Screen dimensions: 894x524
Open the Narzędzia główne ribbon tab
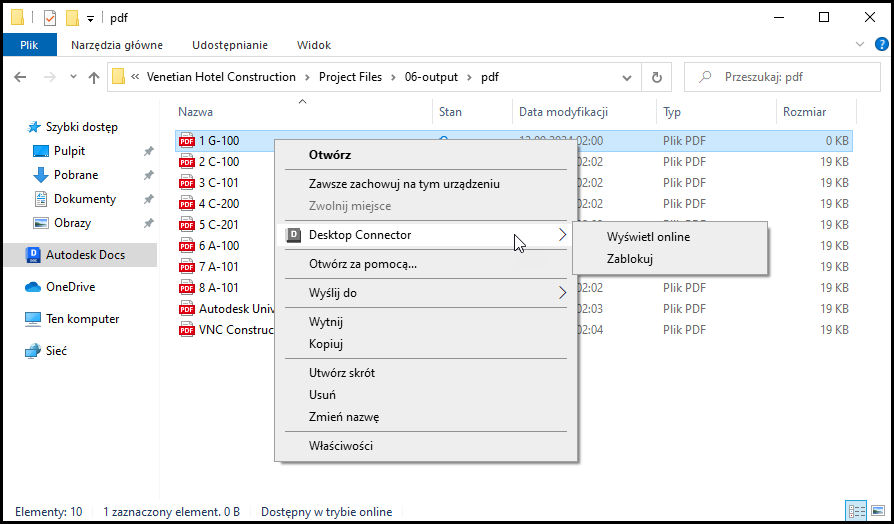point(117,45)
